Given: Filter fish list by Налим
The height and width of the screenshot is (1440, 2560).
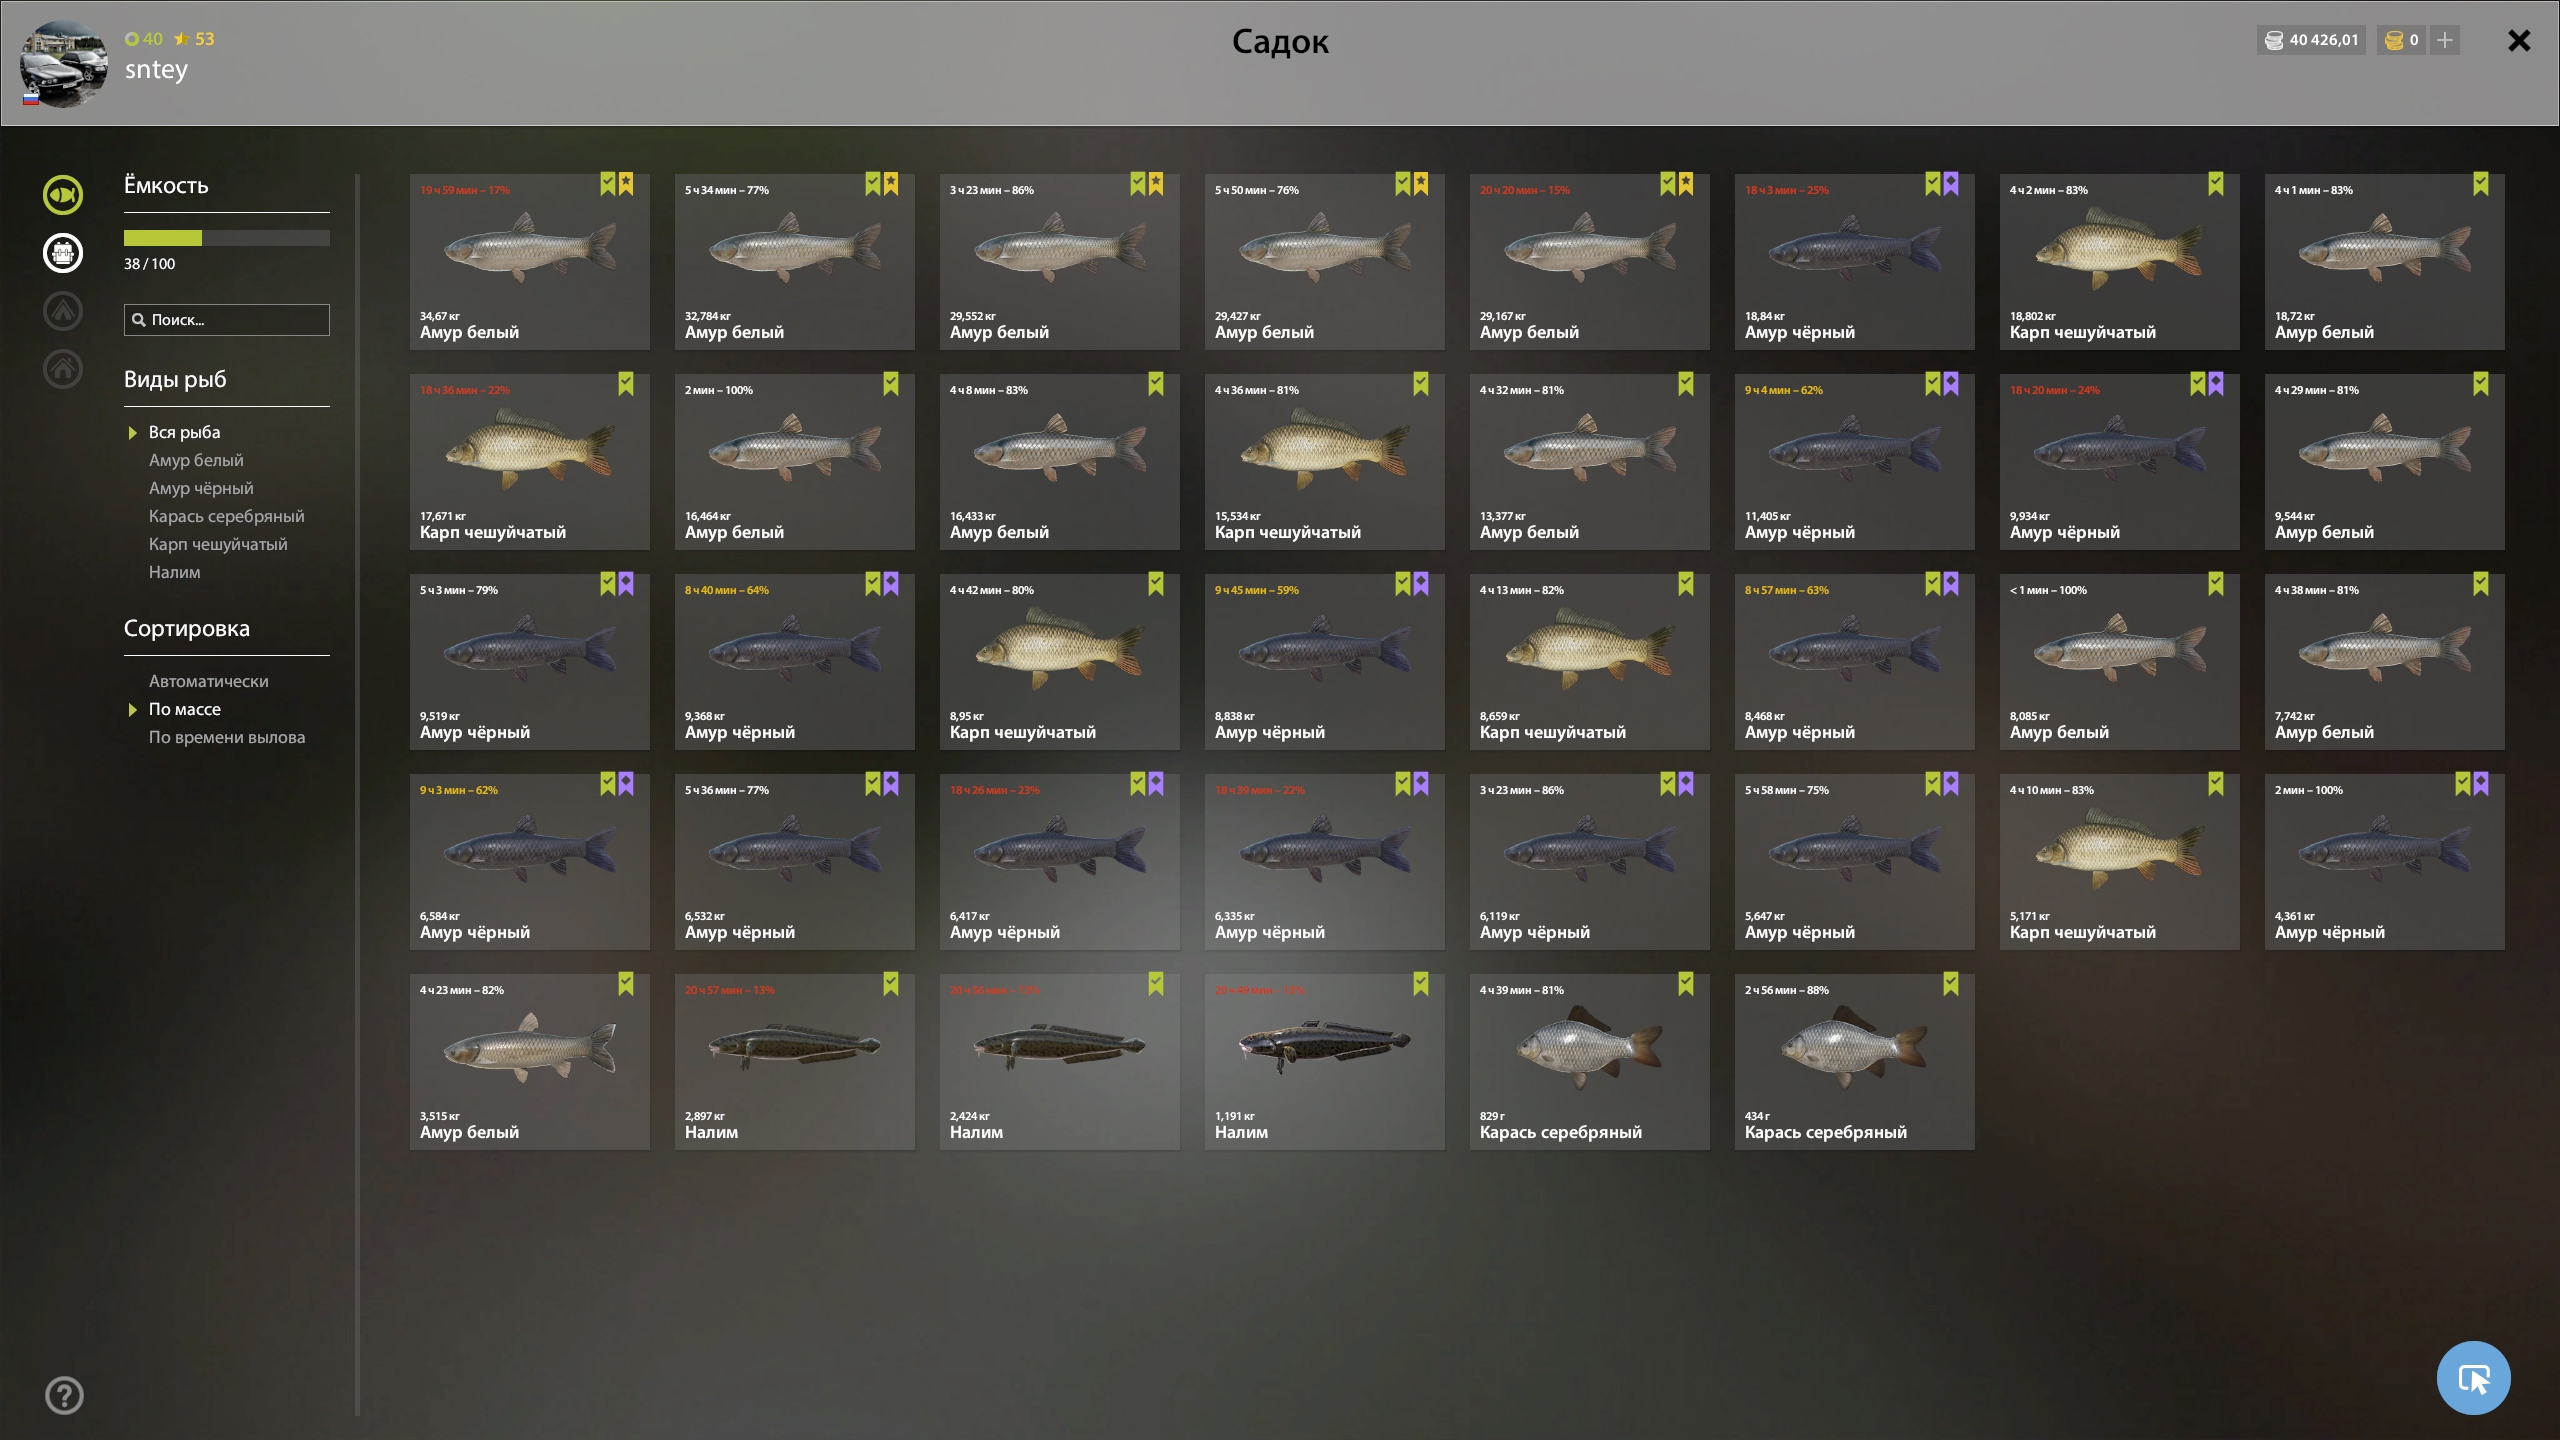Looking at the screenshot, I should (174, 572).
